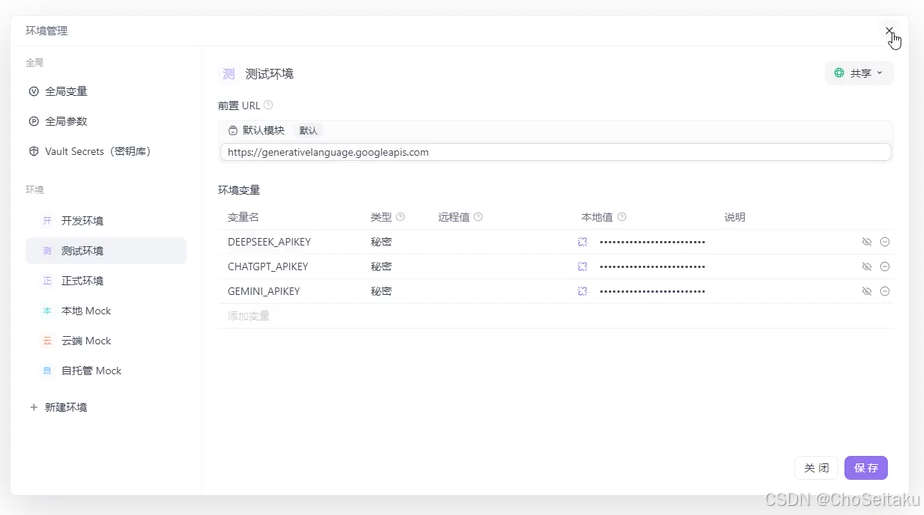
Task: Click the DEEPSEEK_APIKEY variable name
Action: click(x=269, y=242)
